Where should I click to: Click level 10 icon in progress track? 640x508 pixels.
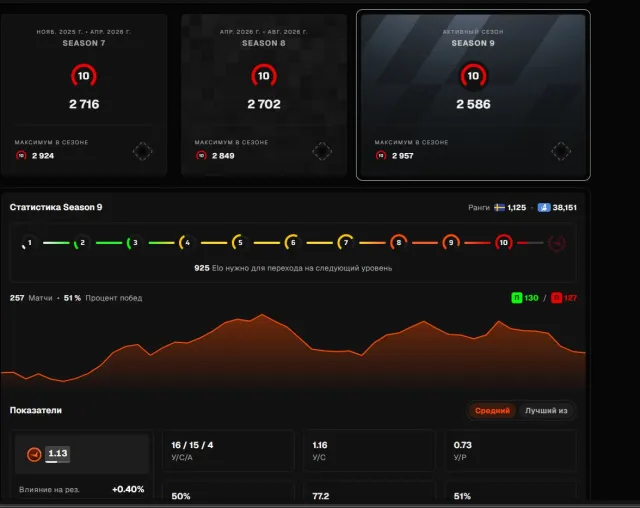click(504, 243)
